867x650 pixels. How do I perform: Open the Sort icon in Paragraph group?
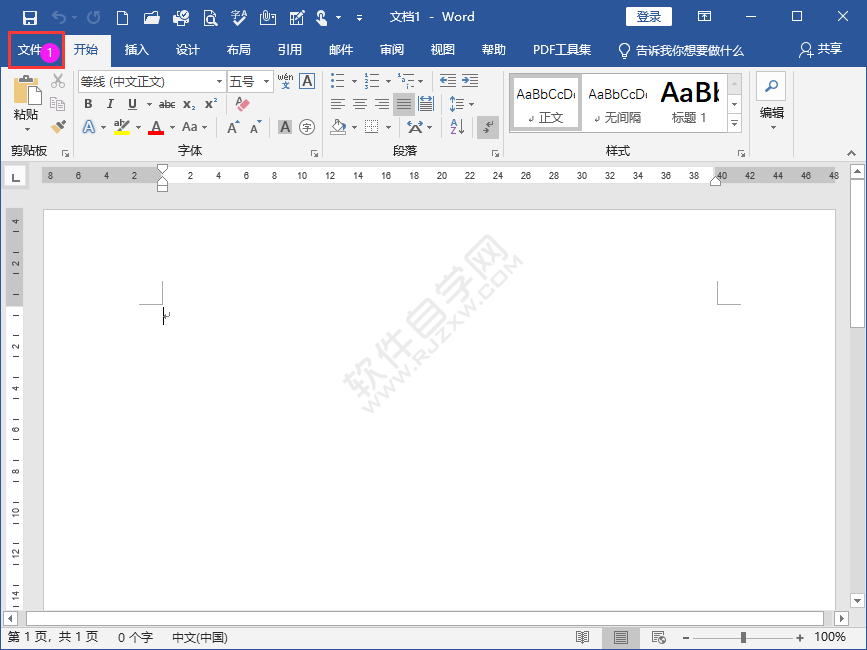[456, 127]
